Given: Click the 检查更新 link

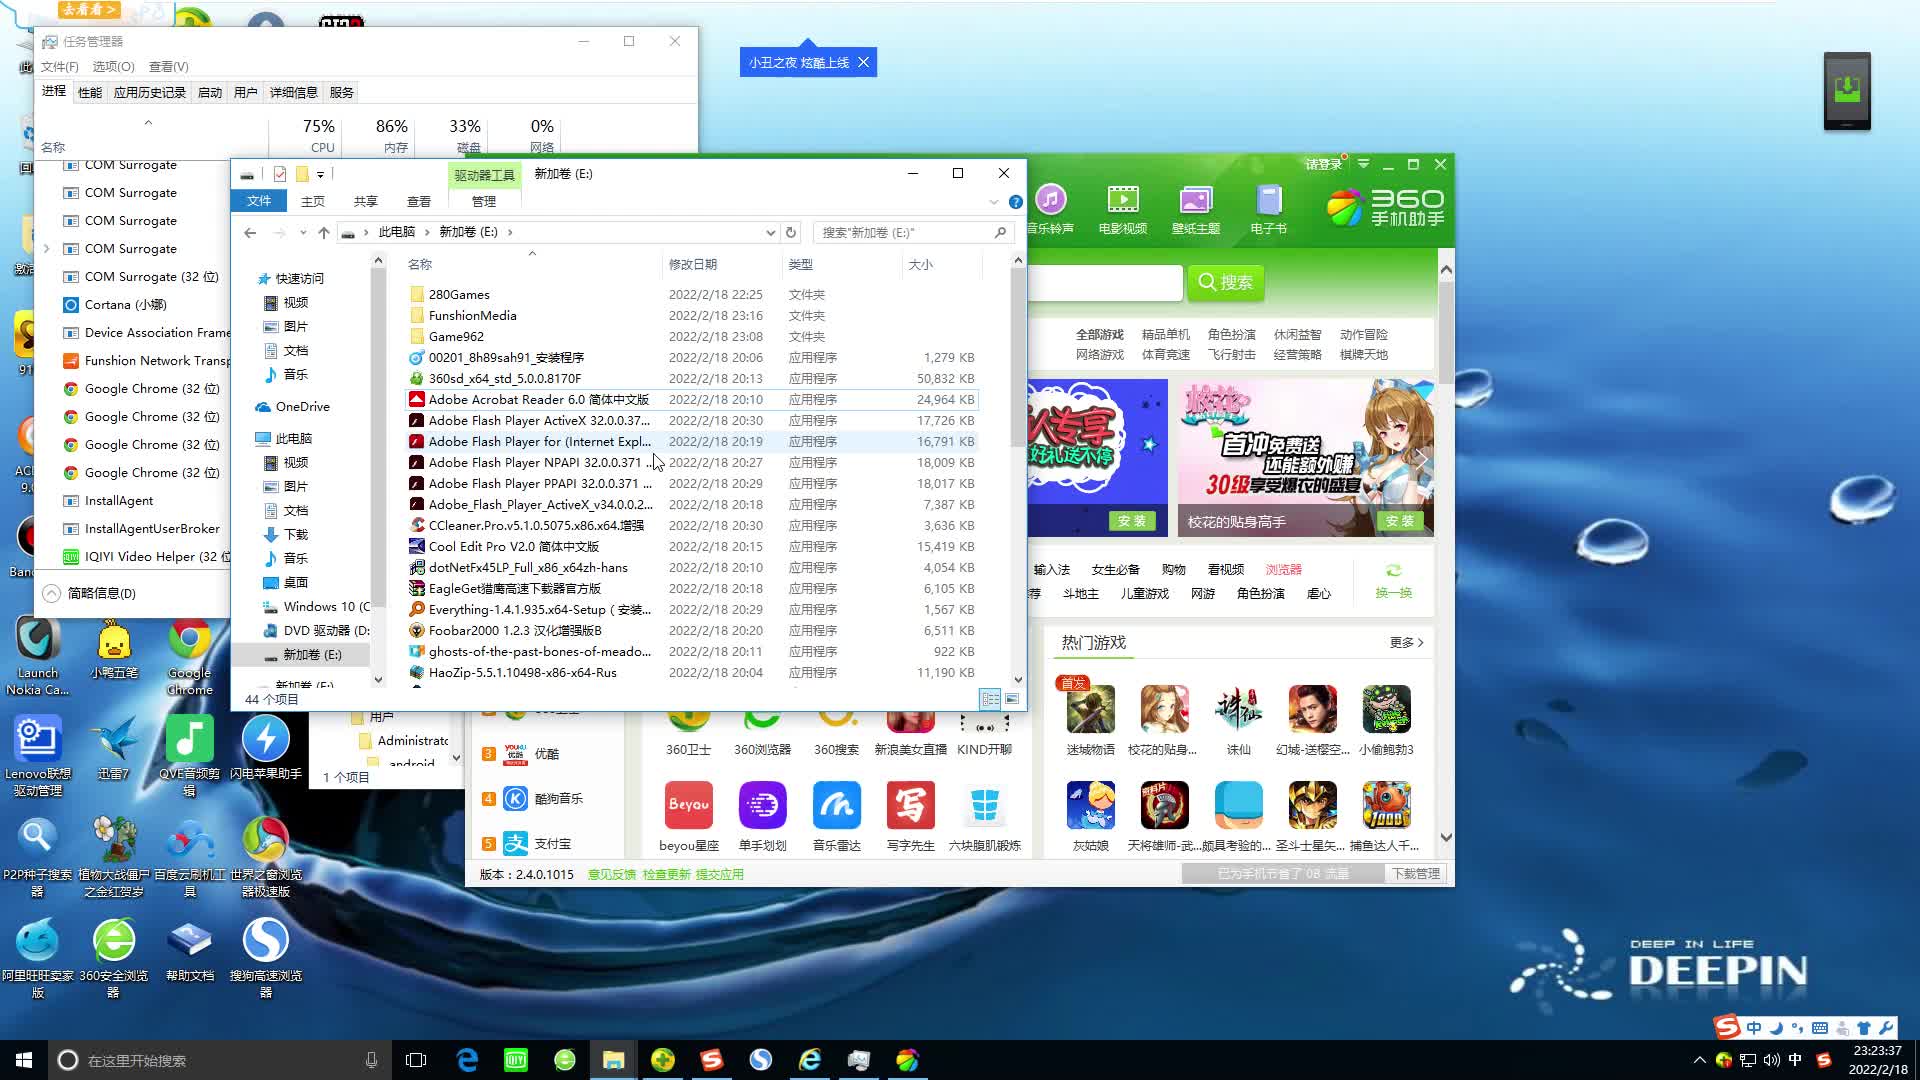Looking at the screenshot, I should [x=666, y=874].
